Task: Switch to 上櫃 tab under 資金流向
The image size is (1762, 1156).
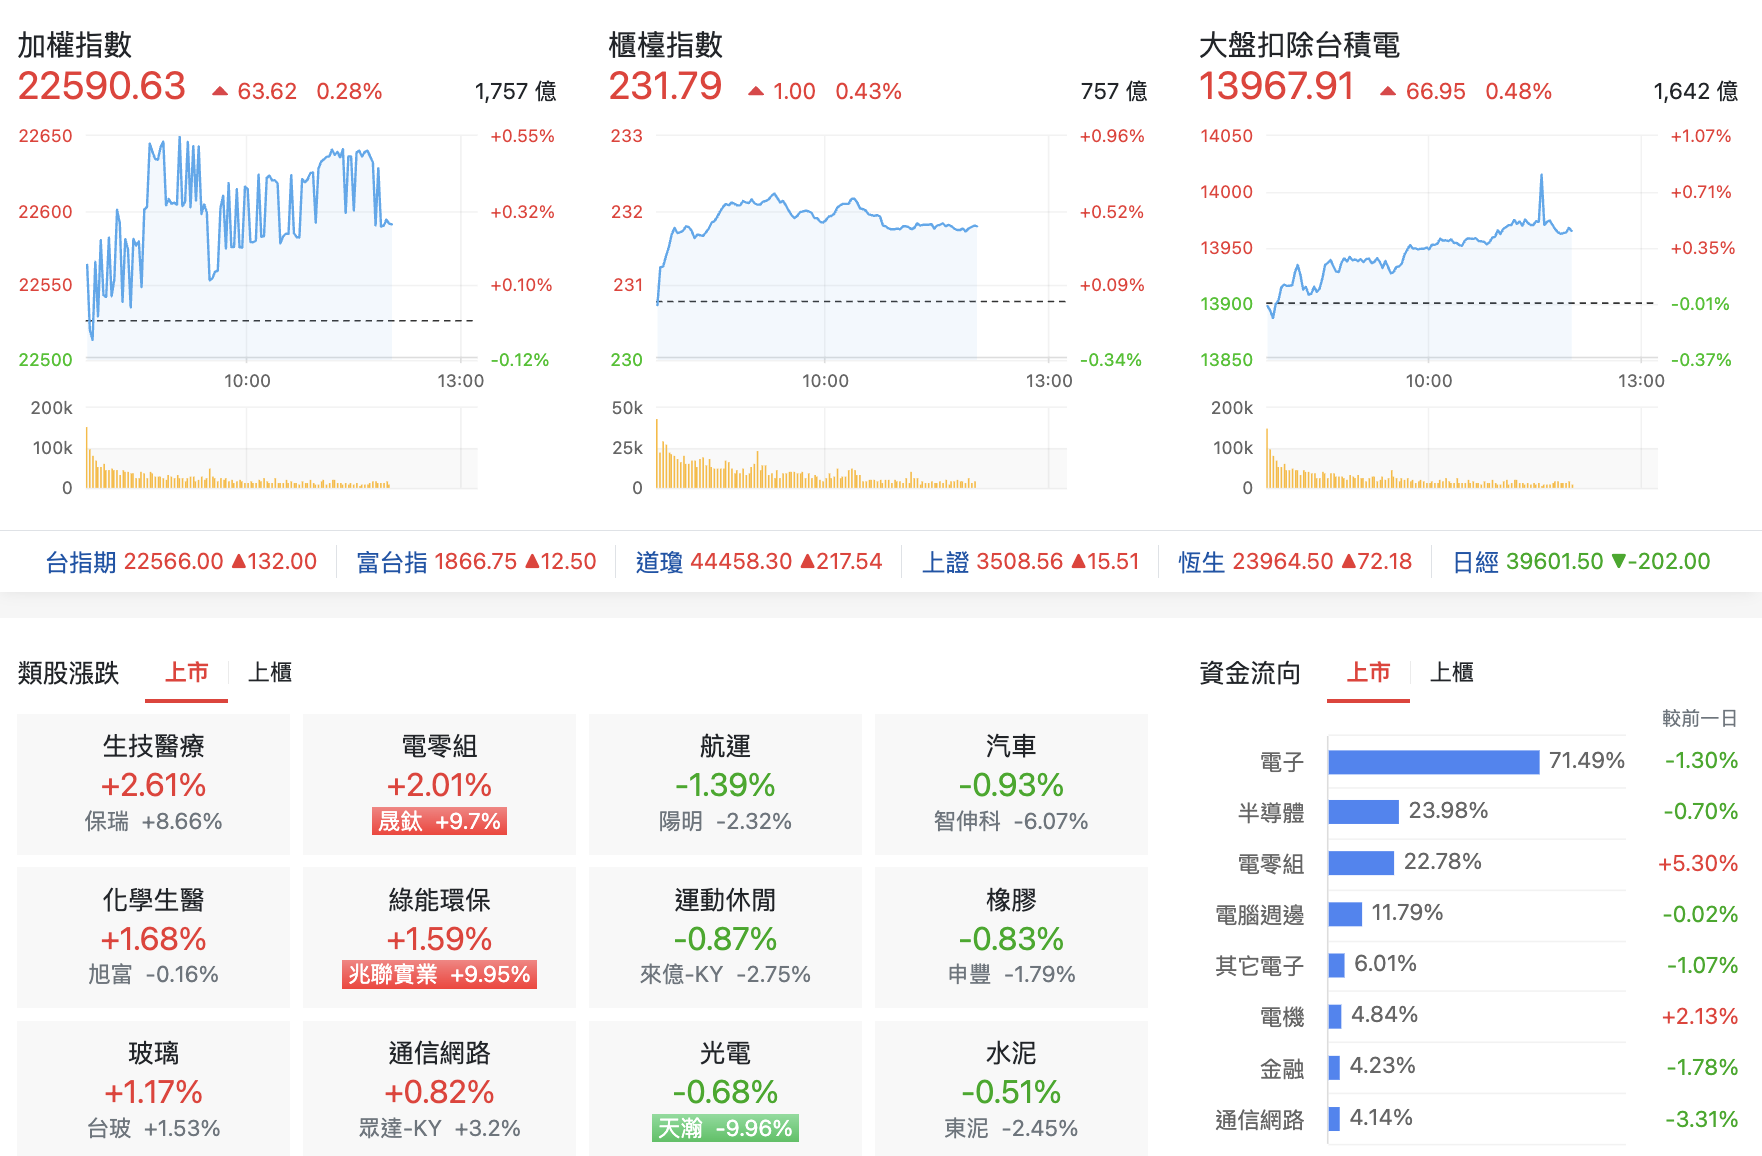Action: point(1451,672)
